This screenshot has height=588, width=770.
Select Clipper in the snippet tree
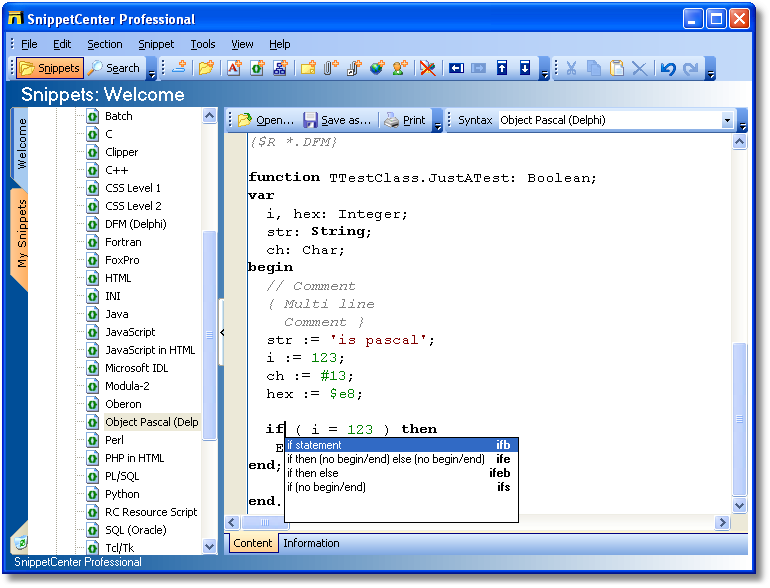point(121,152)
